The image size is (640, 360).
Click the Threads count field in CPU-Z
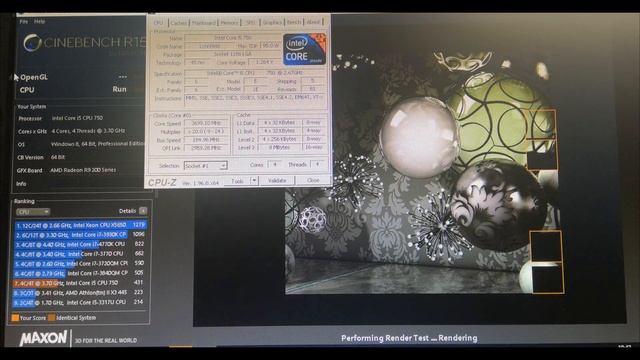click(x=318, y=164)
